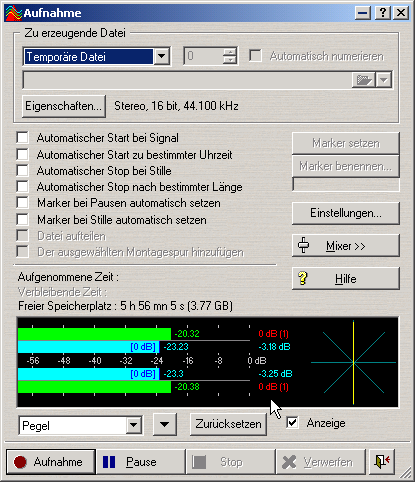
Task: Click the WaveLab logo in title bar
Action: (x=14, y=13)
